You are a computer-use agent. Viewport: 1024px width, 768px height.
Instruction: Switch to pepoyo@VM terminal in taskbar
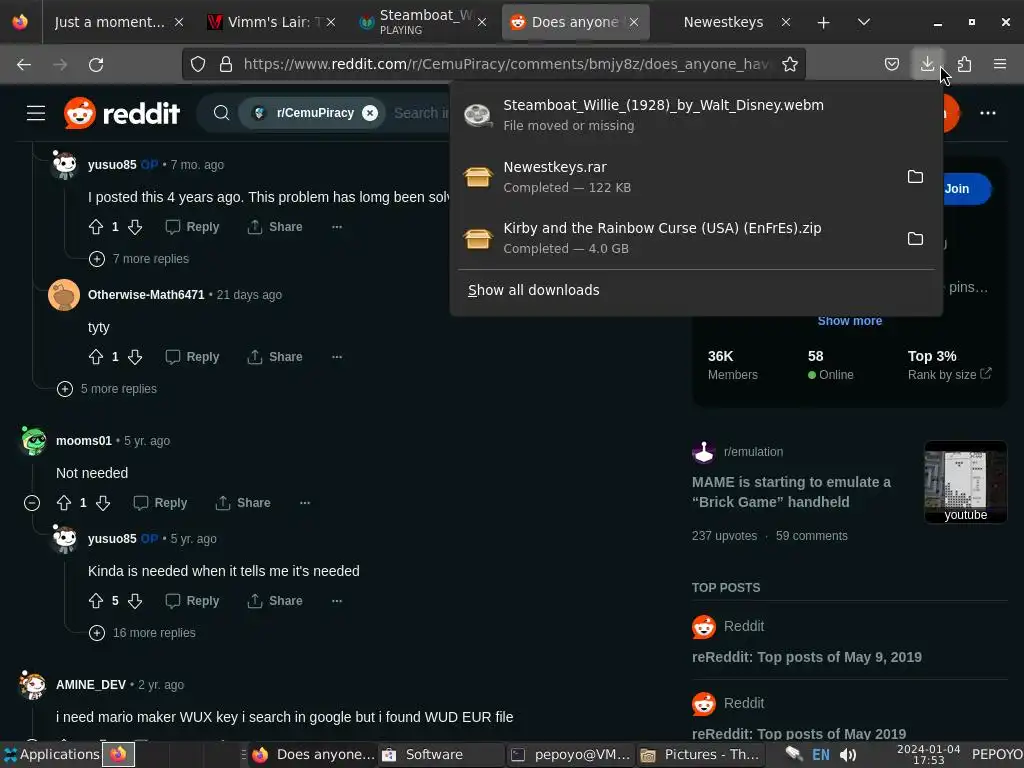(x=569, y=754)
